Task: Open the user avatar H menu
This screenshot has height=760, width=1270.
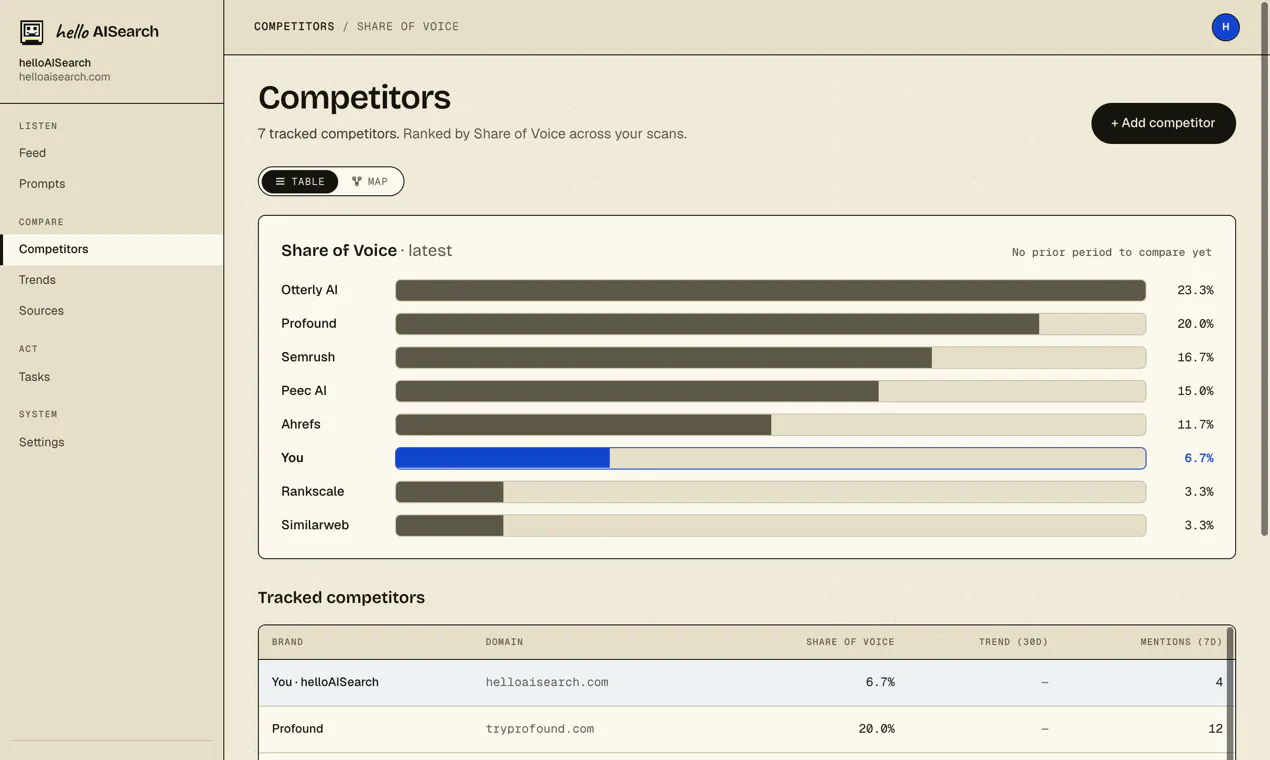Action: 1225,27
